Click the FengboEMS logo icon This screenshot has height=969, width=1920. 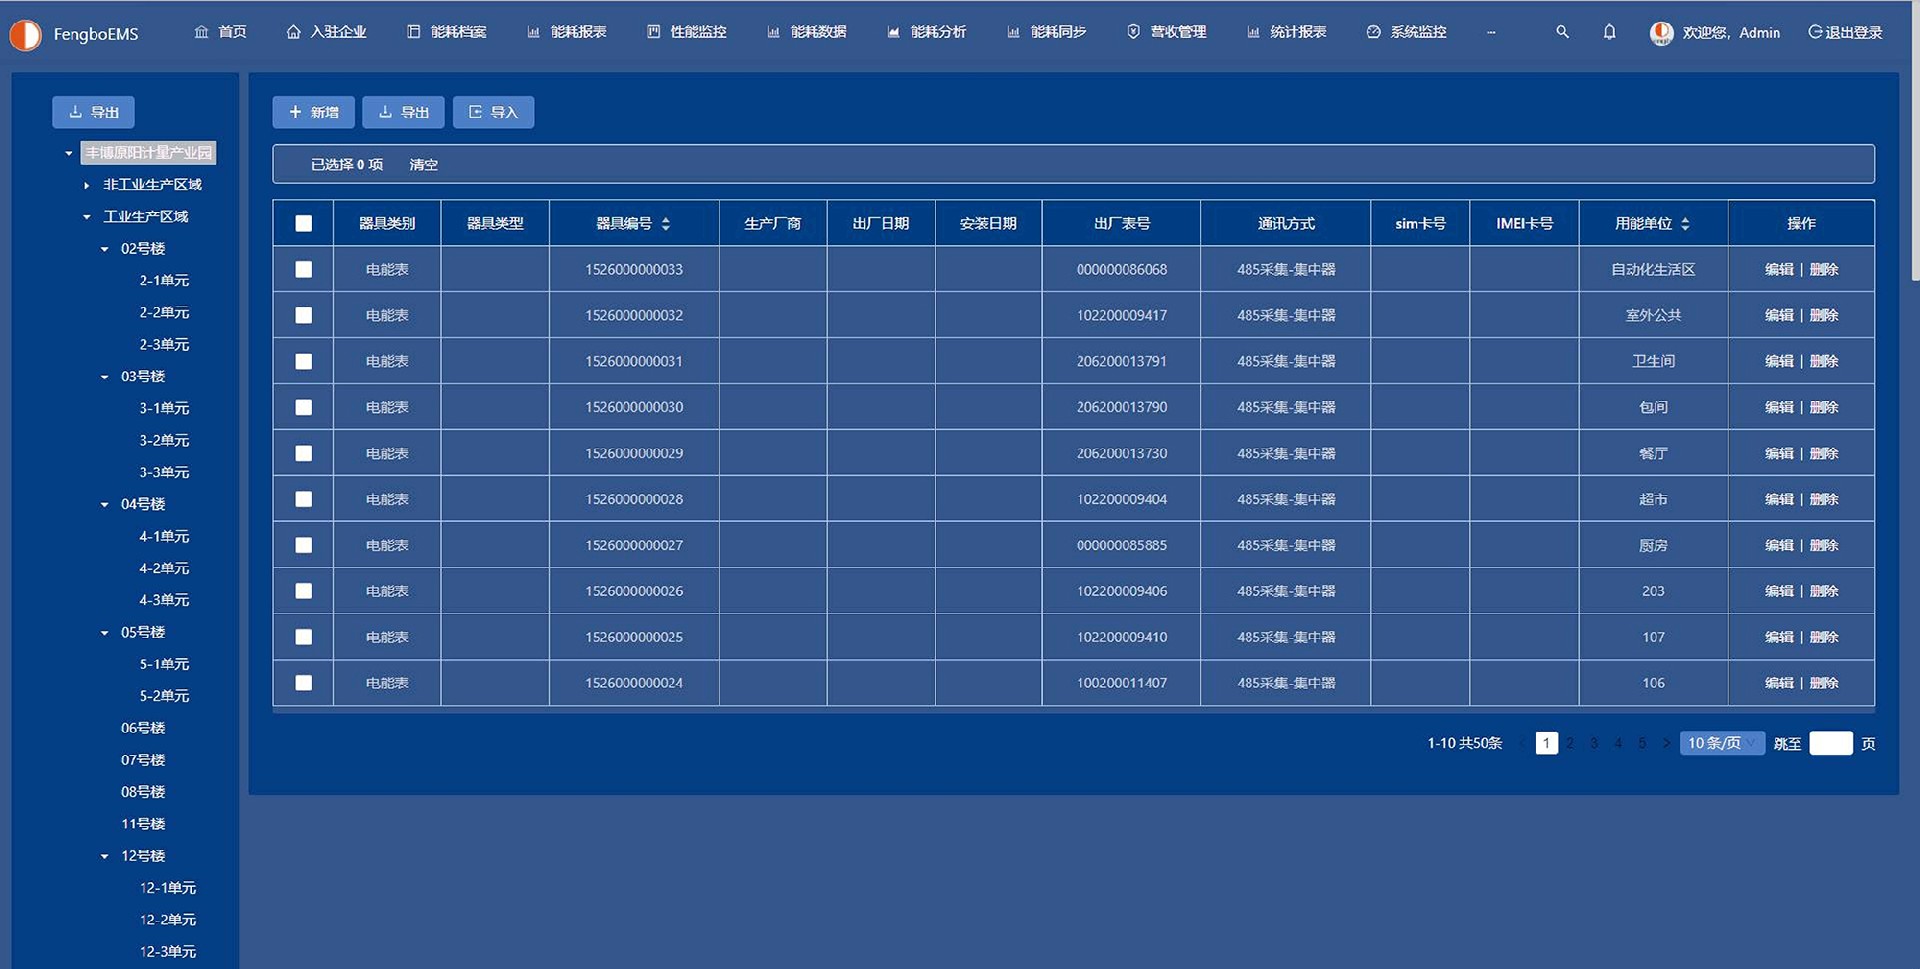(26, 35)
